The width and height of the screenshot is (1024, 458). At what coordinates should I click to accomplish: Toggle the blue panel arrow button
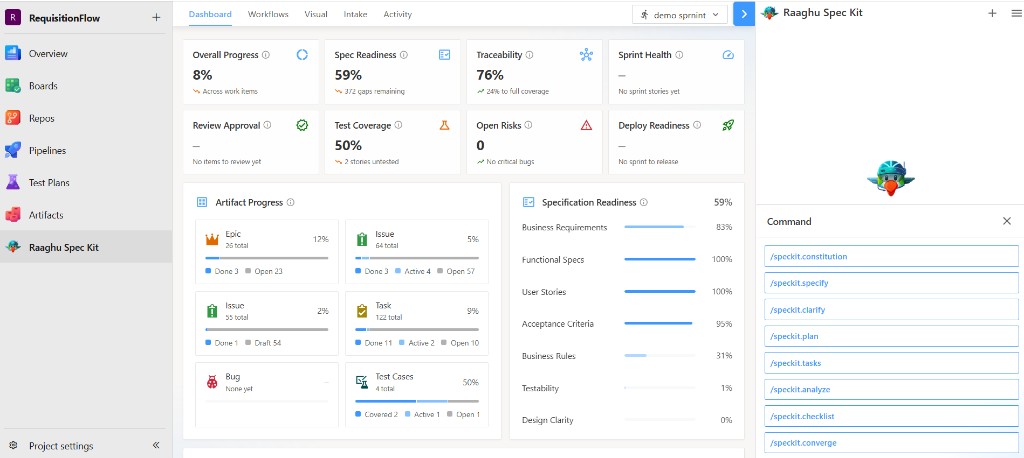coord(744,14)
